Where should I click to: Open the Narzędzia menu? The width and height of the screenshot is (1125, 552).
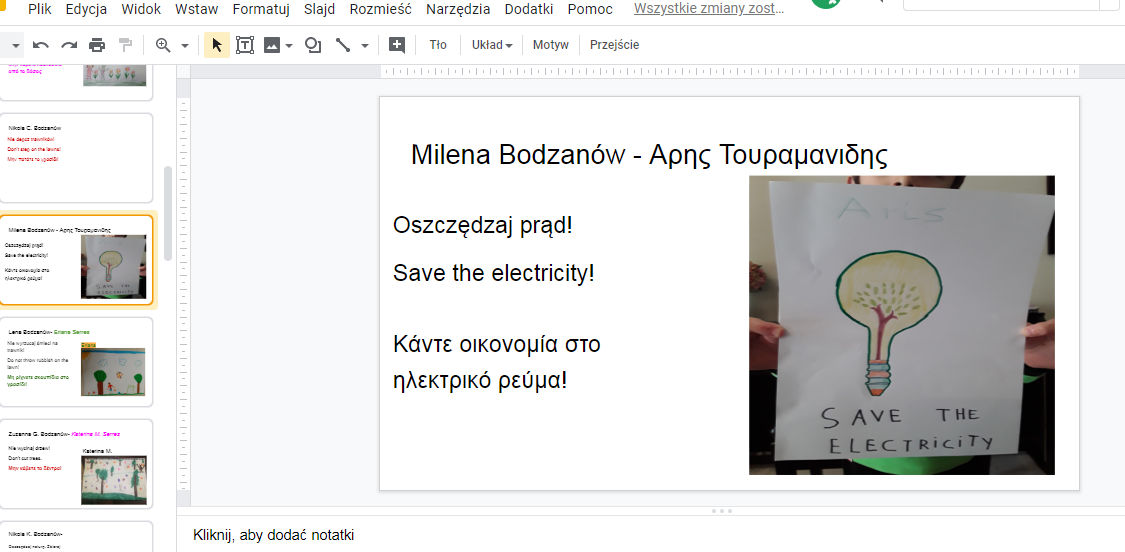point(458,9)
